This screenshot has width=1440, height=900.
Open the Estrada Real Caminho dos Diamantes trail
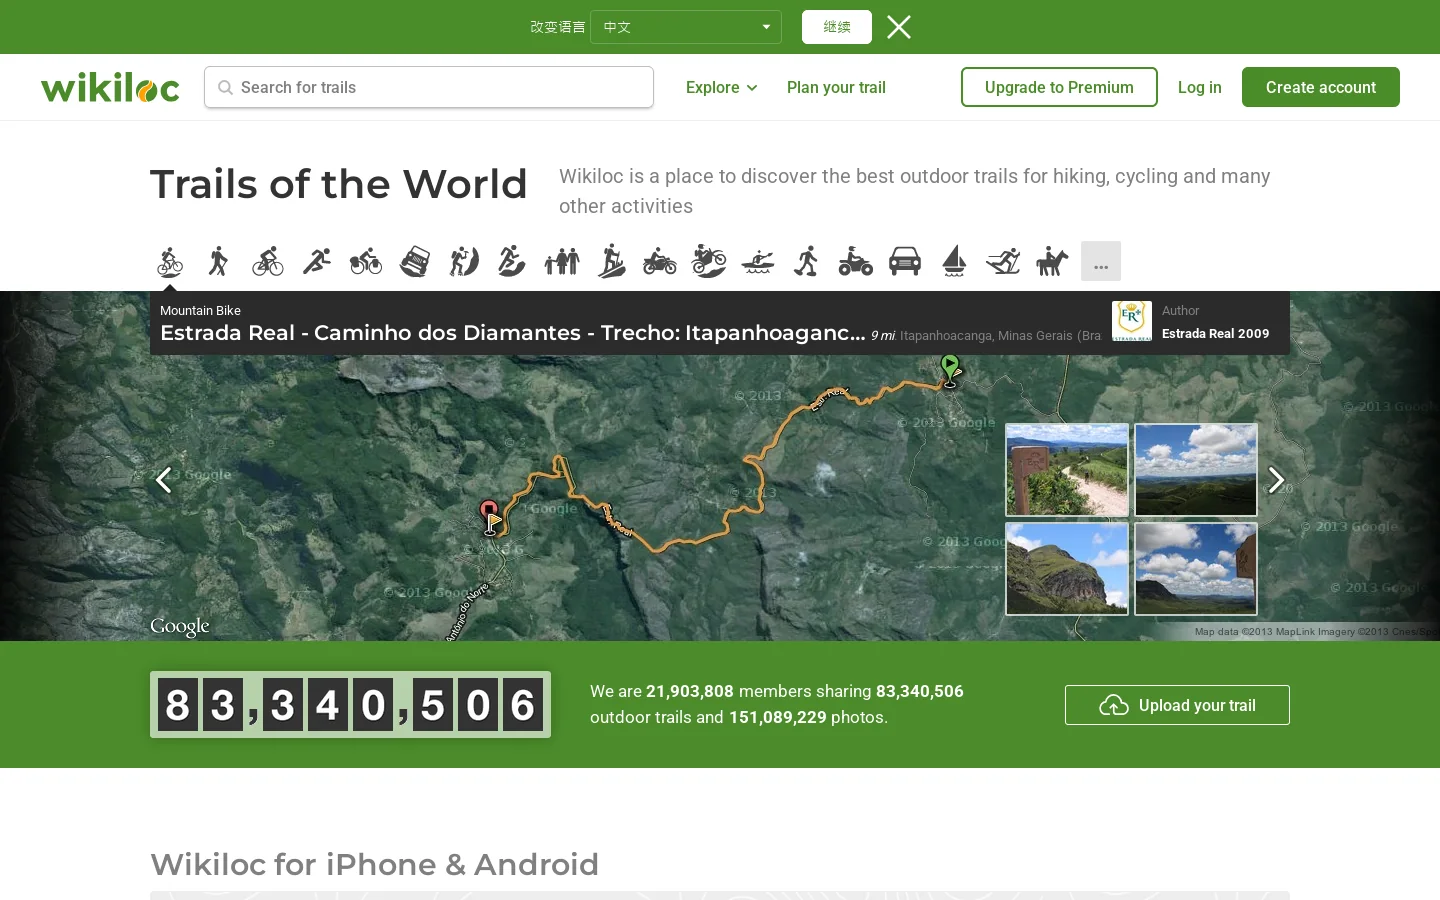pyautogui.click(x=512, y=333)
